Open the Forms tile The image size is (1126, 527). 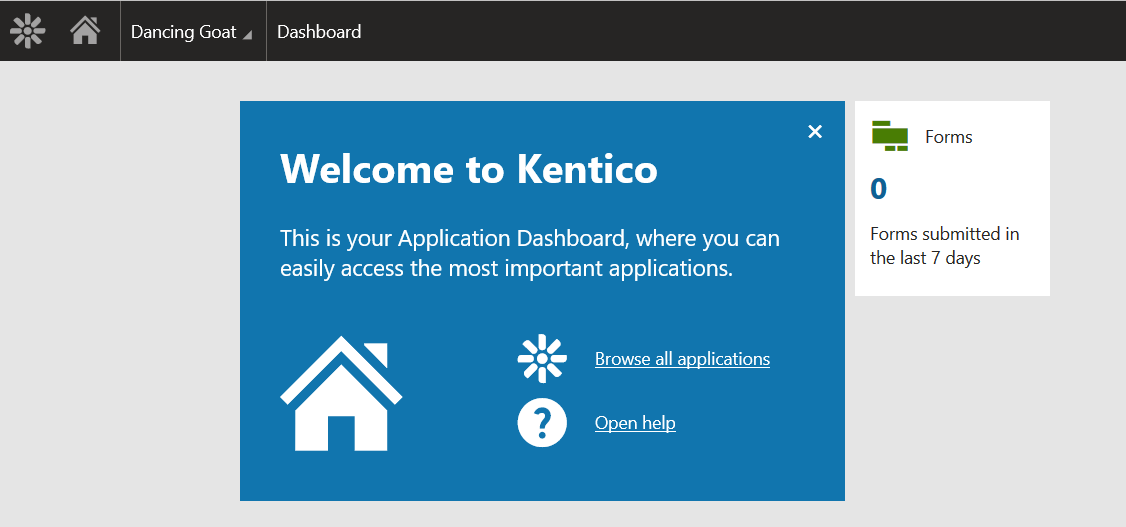[952, 198]
